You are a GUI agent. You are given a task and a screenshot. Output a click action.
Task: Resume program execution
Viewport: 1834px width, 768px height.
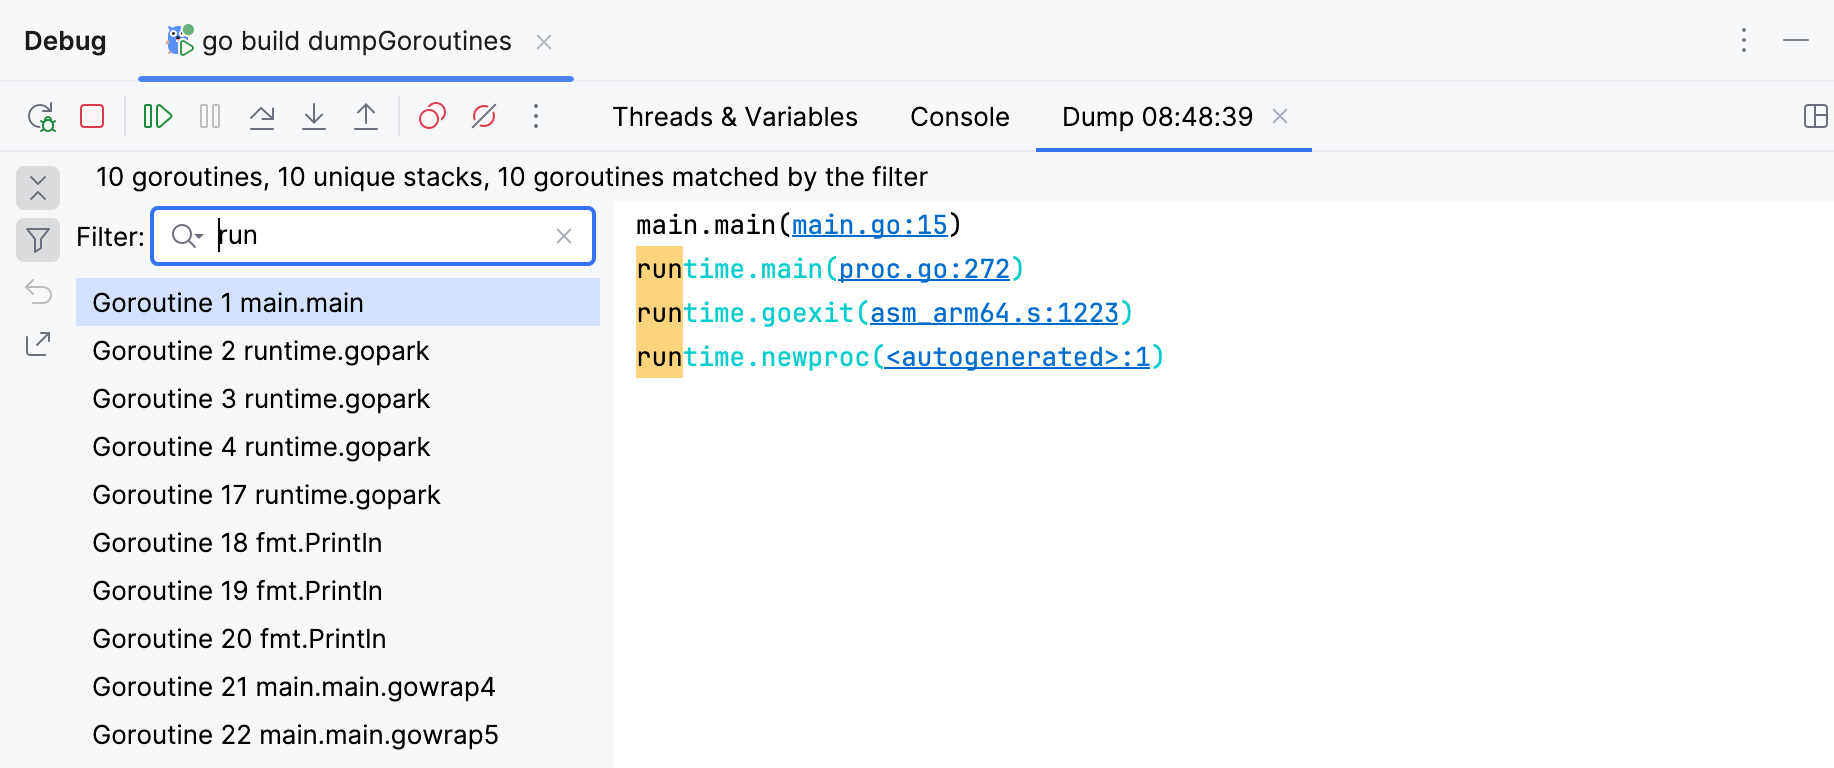[158, 117]
